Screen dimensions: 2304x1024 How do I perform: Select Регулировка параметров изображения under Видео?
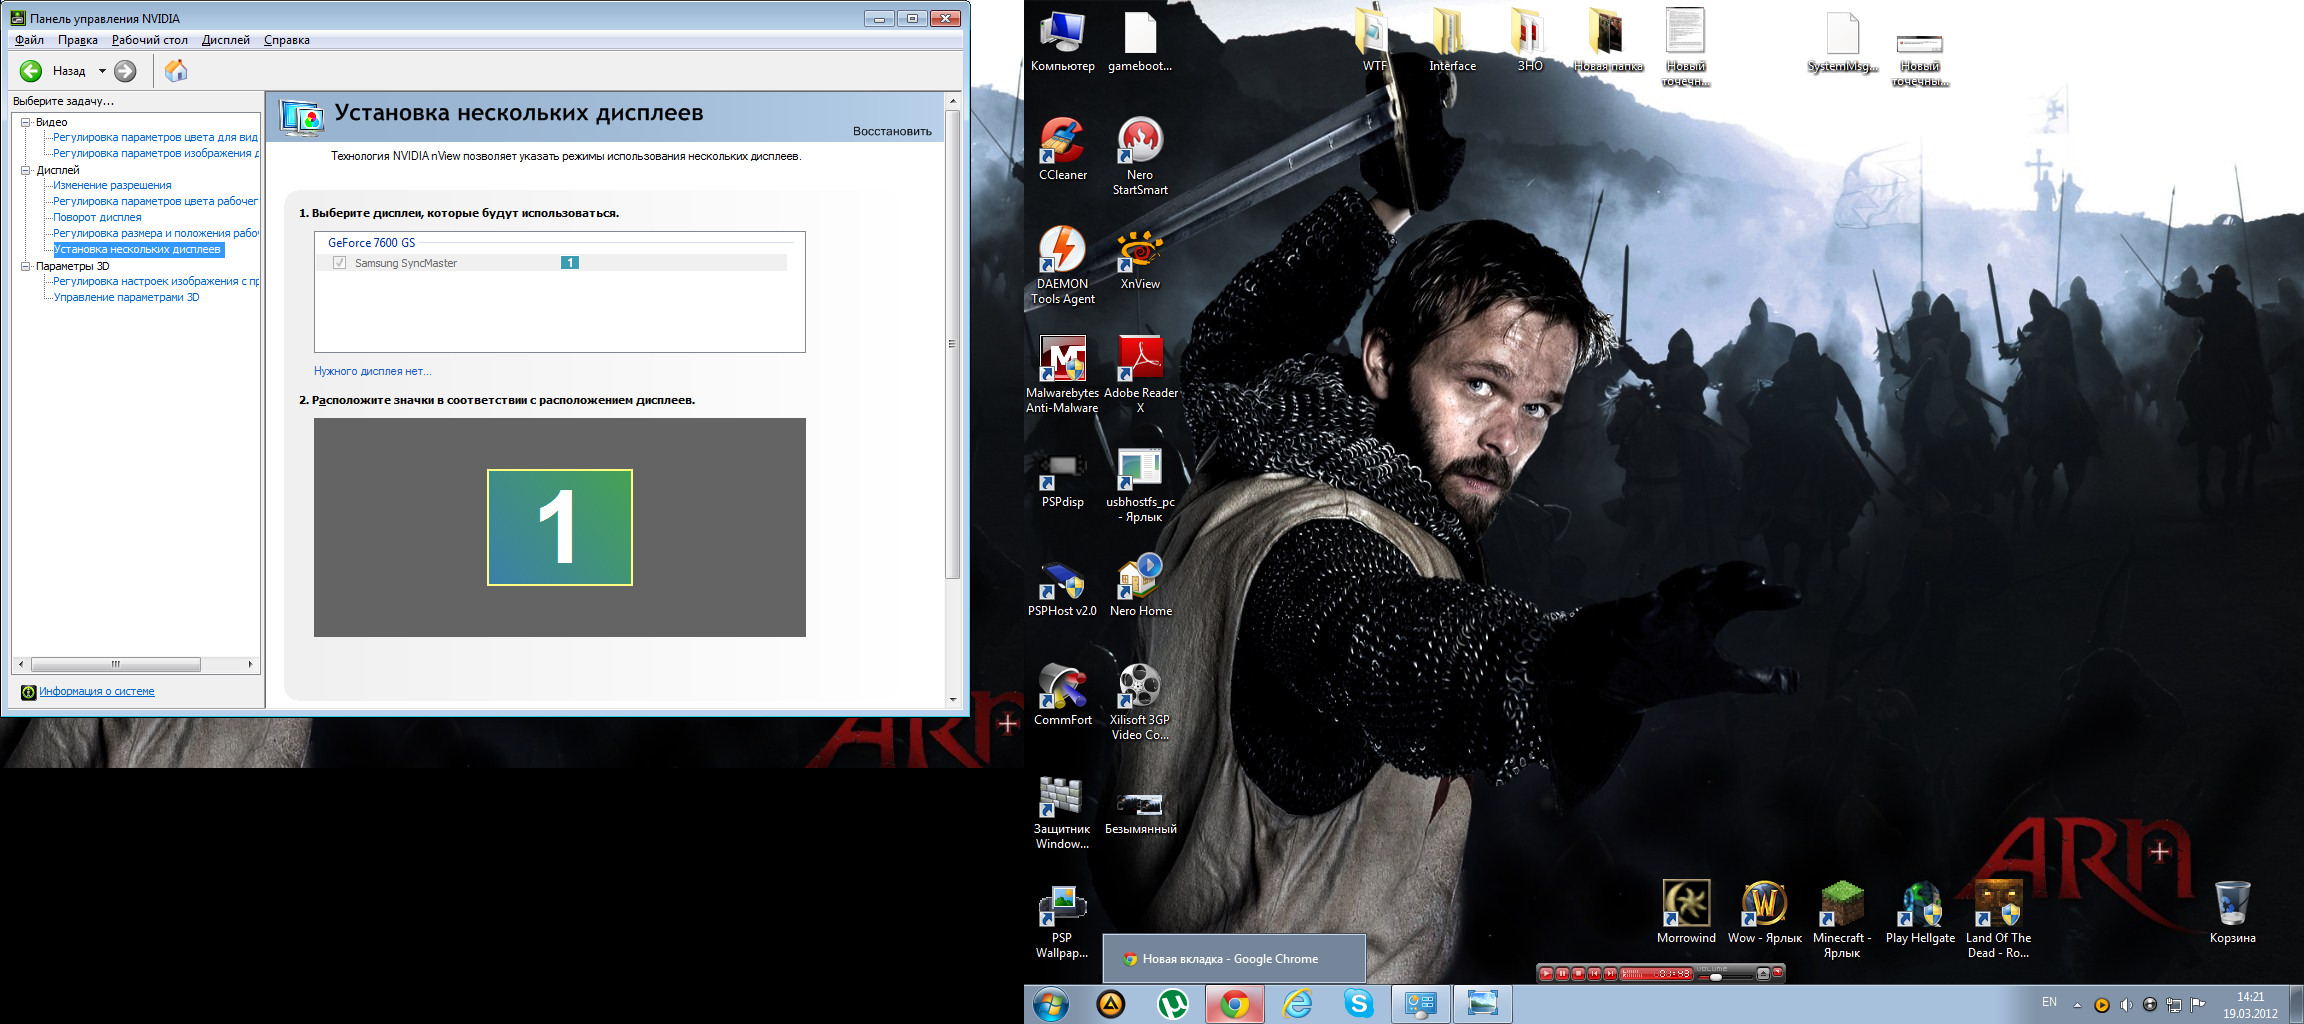[x=155, y=153]
